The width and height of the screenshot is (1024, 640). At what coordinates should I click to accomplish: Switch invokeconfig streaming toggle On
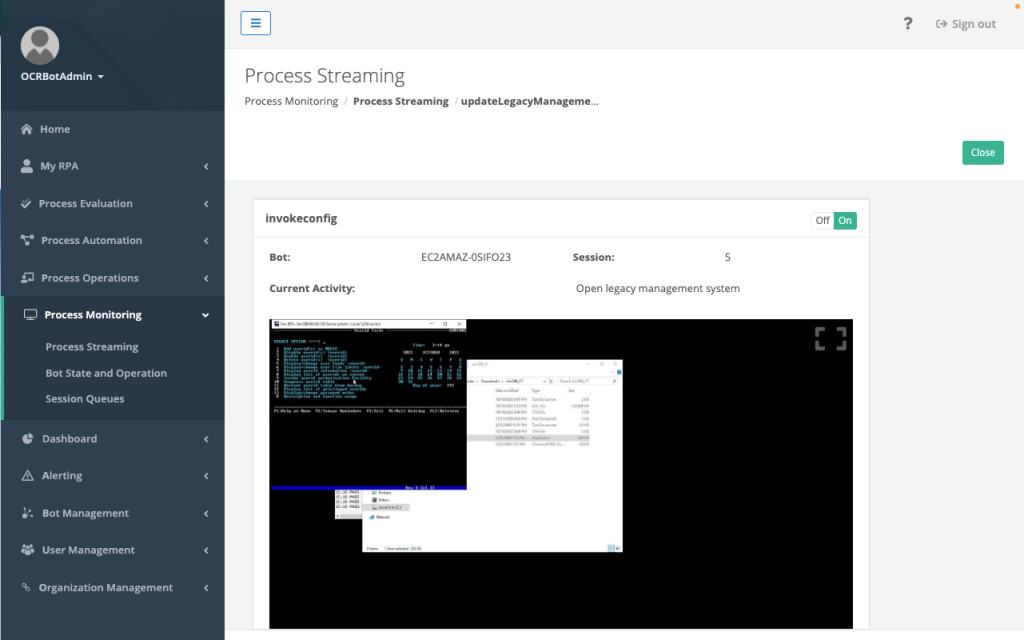pyautogui.click(x=845, y=221)
